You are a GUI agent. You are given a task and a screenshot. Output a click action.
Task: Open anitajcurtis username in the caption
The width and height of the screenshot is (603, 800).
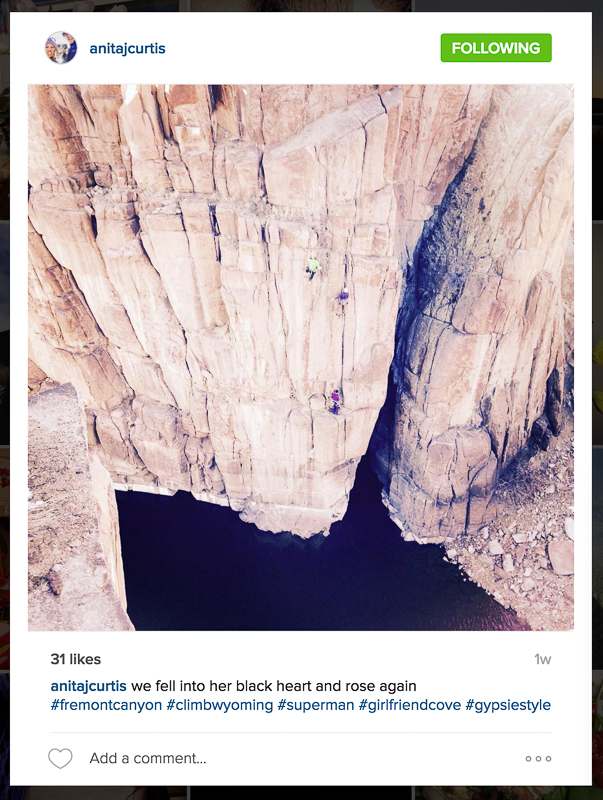click(x=88, y=686)
